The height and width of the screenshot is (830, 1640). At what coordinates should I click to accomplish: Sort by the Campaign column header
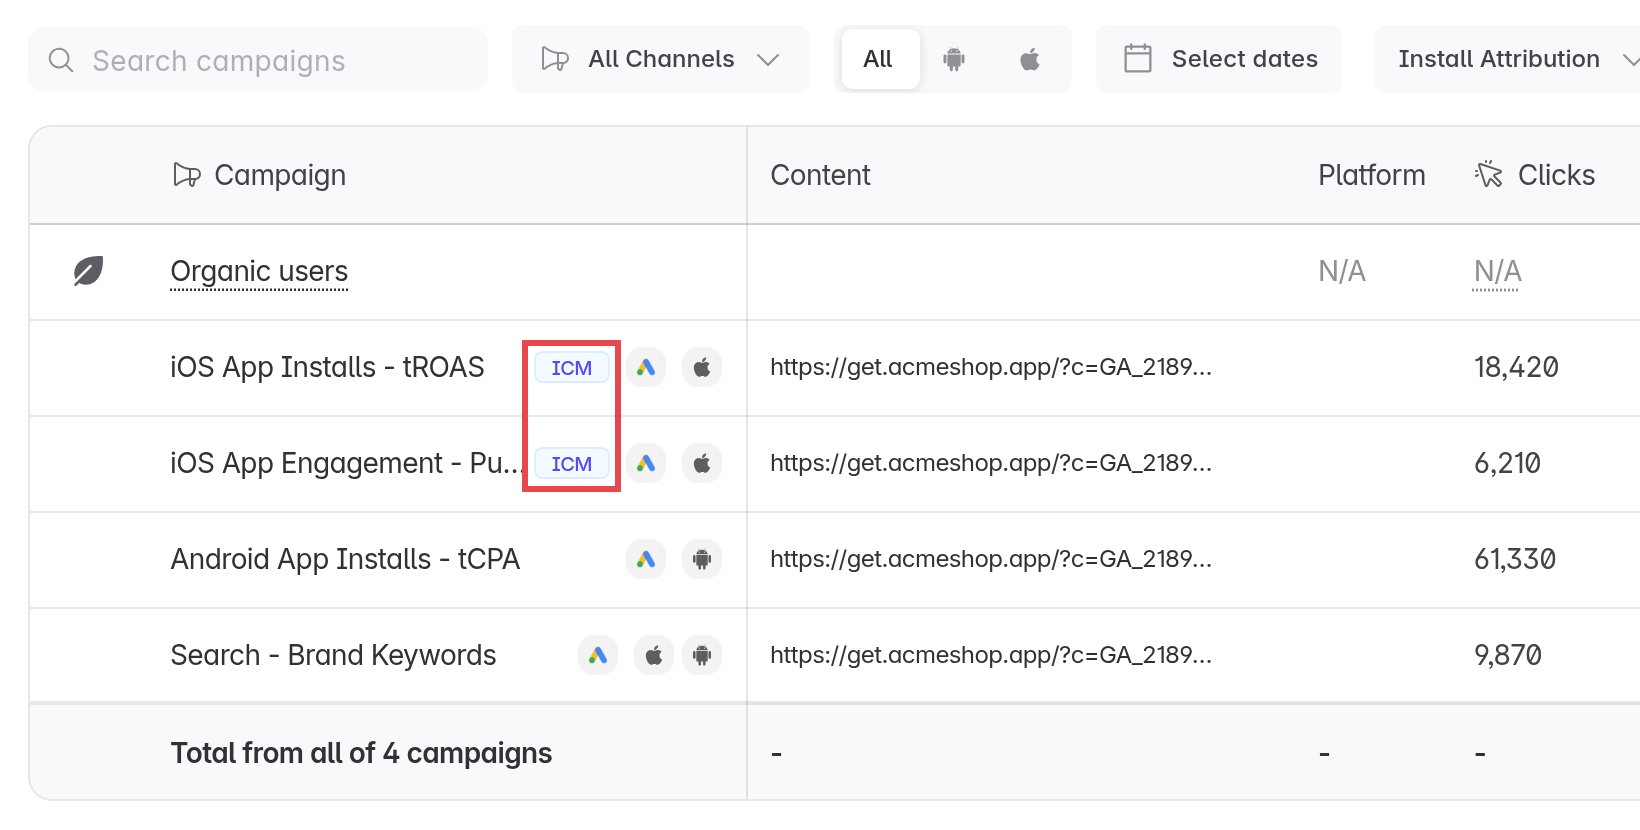(x=280, y=175)
